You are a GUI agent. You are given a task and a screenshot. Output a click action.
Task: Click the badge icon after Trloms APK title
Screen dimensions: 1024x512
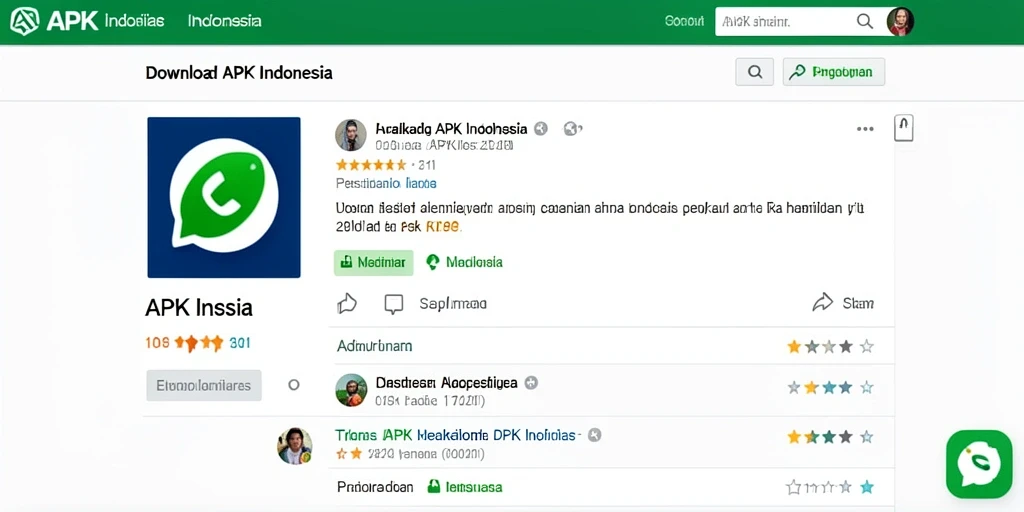(594, 435)
